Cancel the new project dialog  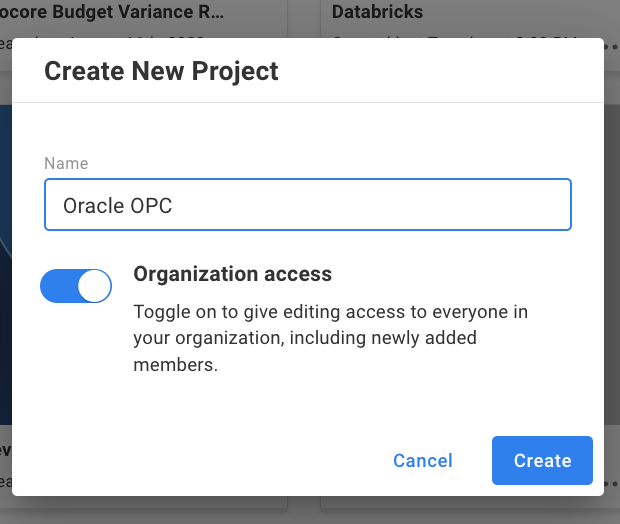(423, 461)
